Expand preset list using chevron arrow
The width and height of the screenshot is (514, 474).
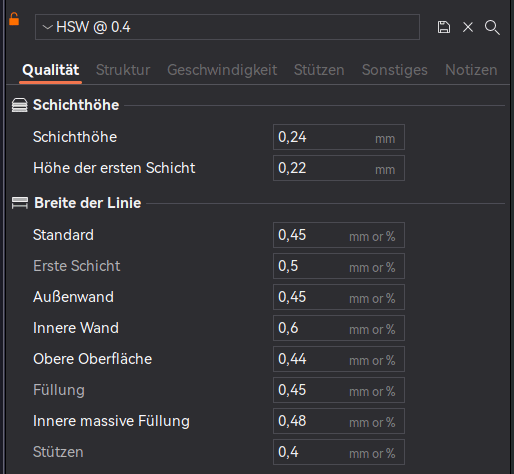point(48,27)
